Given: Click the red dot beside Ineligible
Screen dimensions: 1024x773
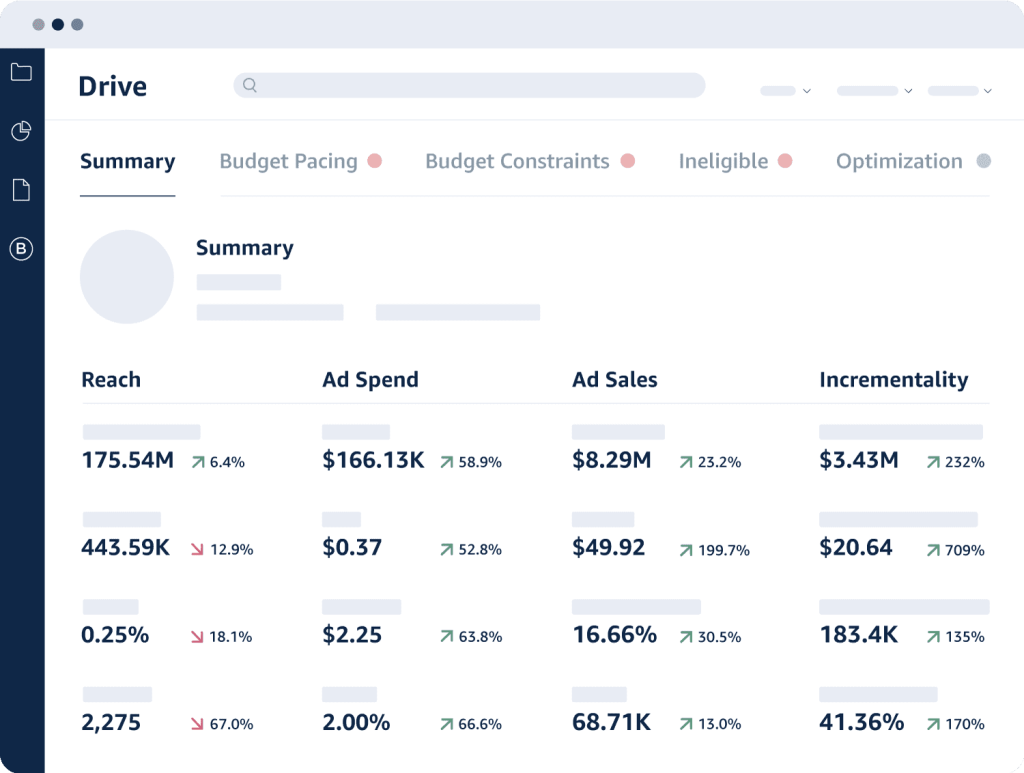Looking at the screenshot, I should coord(785,161).
